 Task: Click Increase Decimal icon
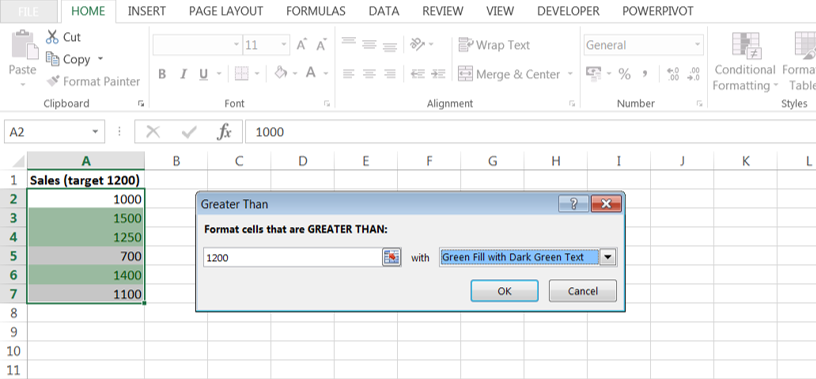coord(672,73)
